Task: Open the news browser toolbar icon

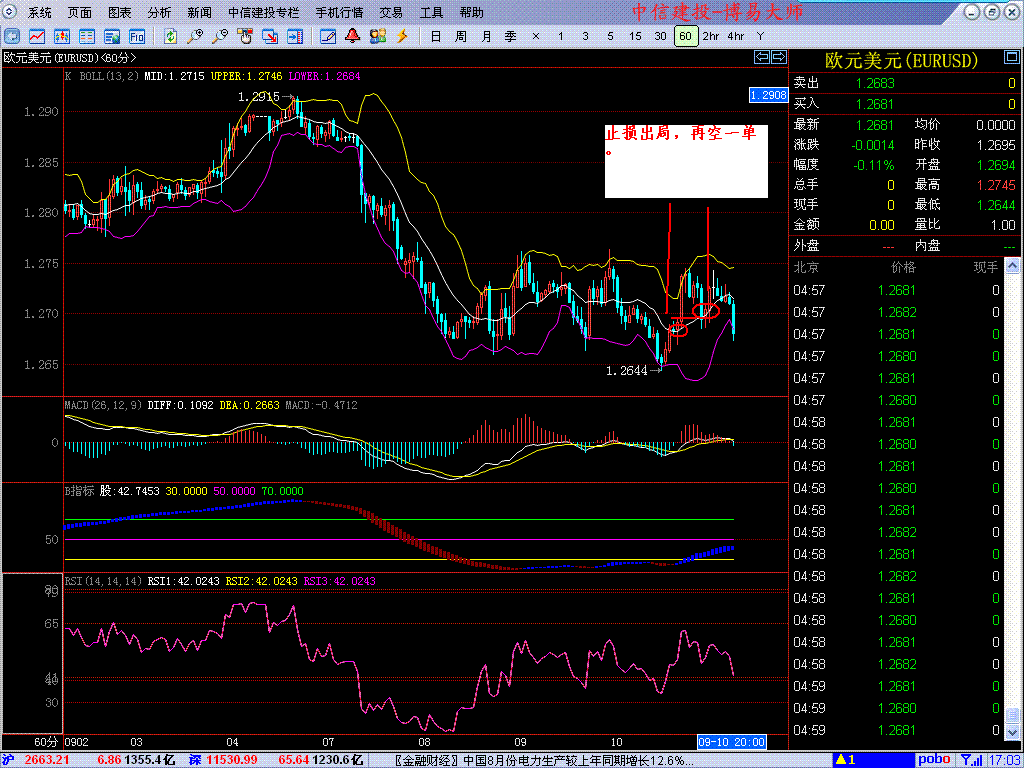Action: click(x=112, y=36)
